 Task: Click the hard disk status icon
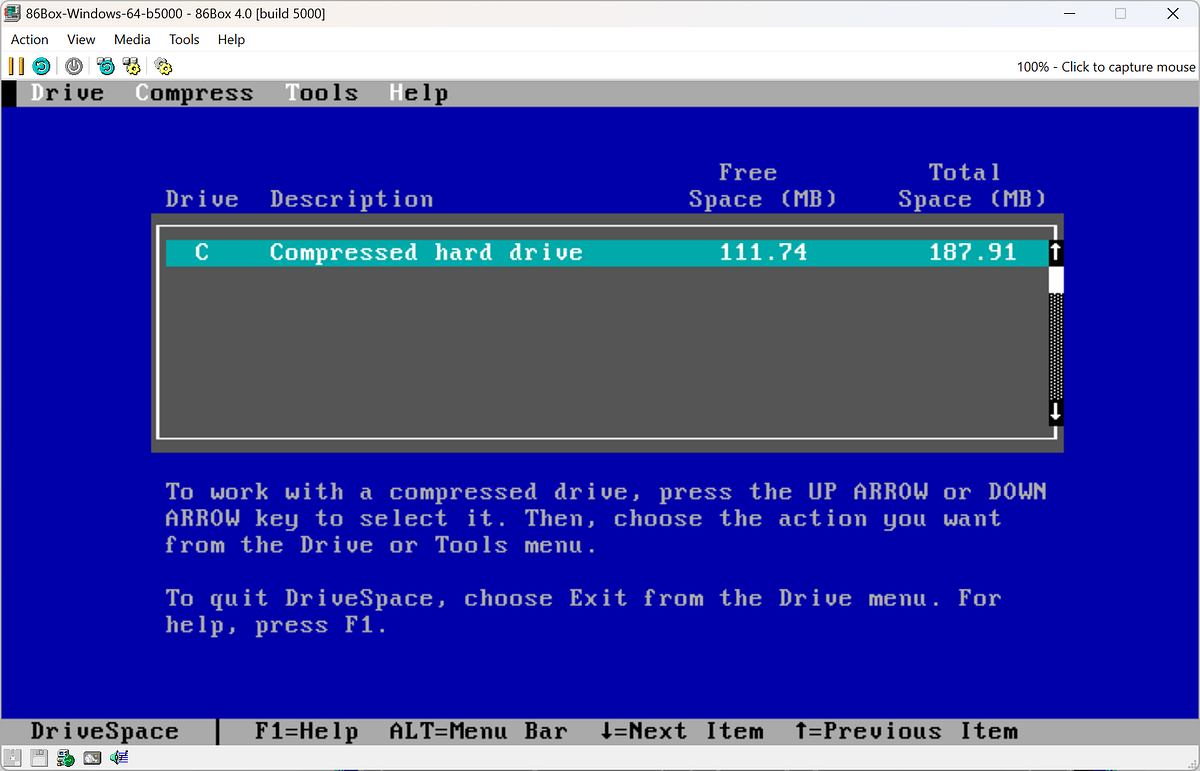[92, 757]
